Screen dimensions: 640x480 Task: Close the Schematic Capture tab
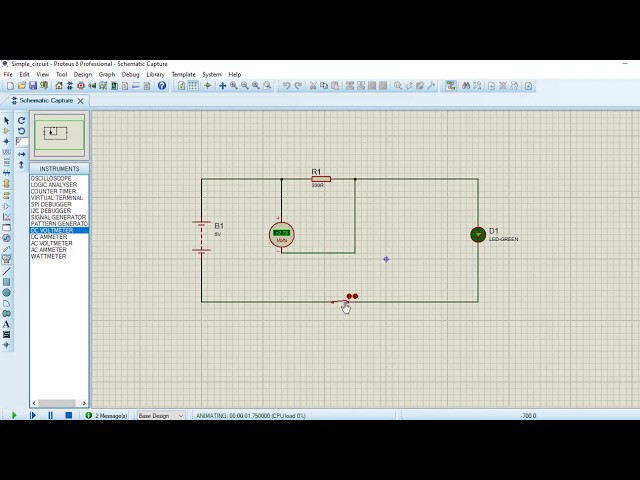pos(80,101)
